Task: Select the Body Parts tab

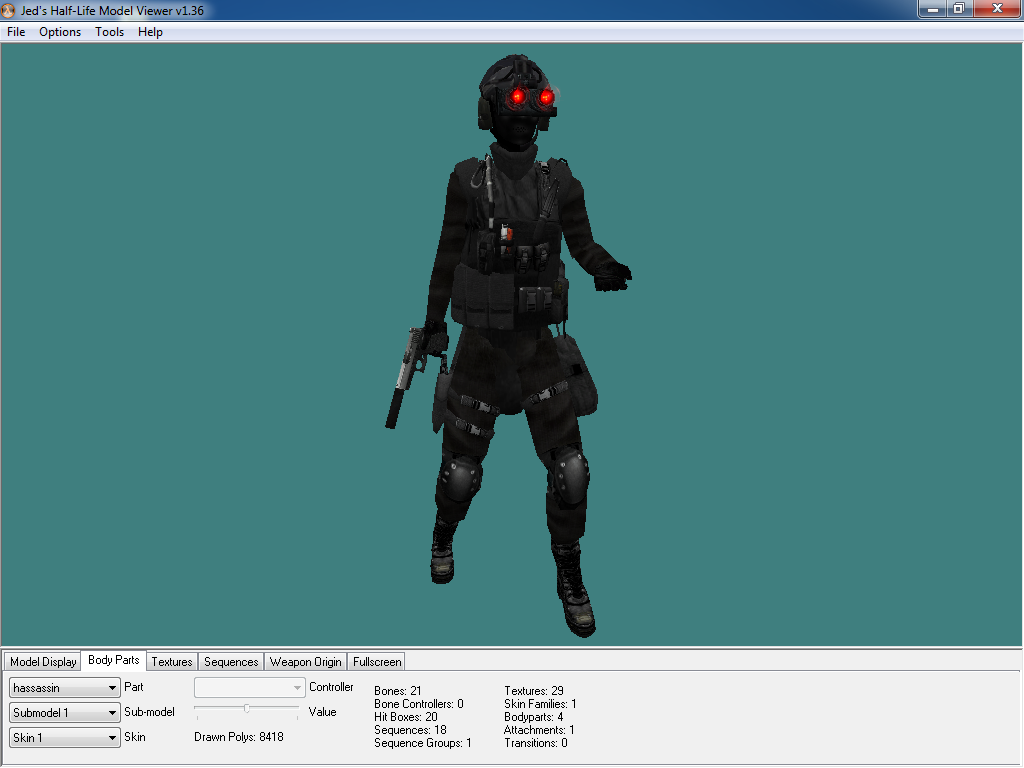Action: click(x=114, y=660)
